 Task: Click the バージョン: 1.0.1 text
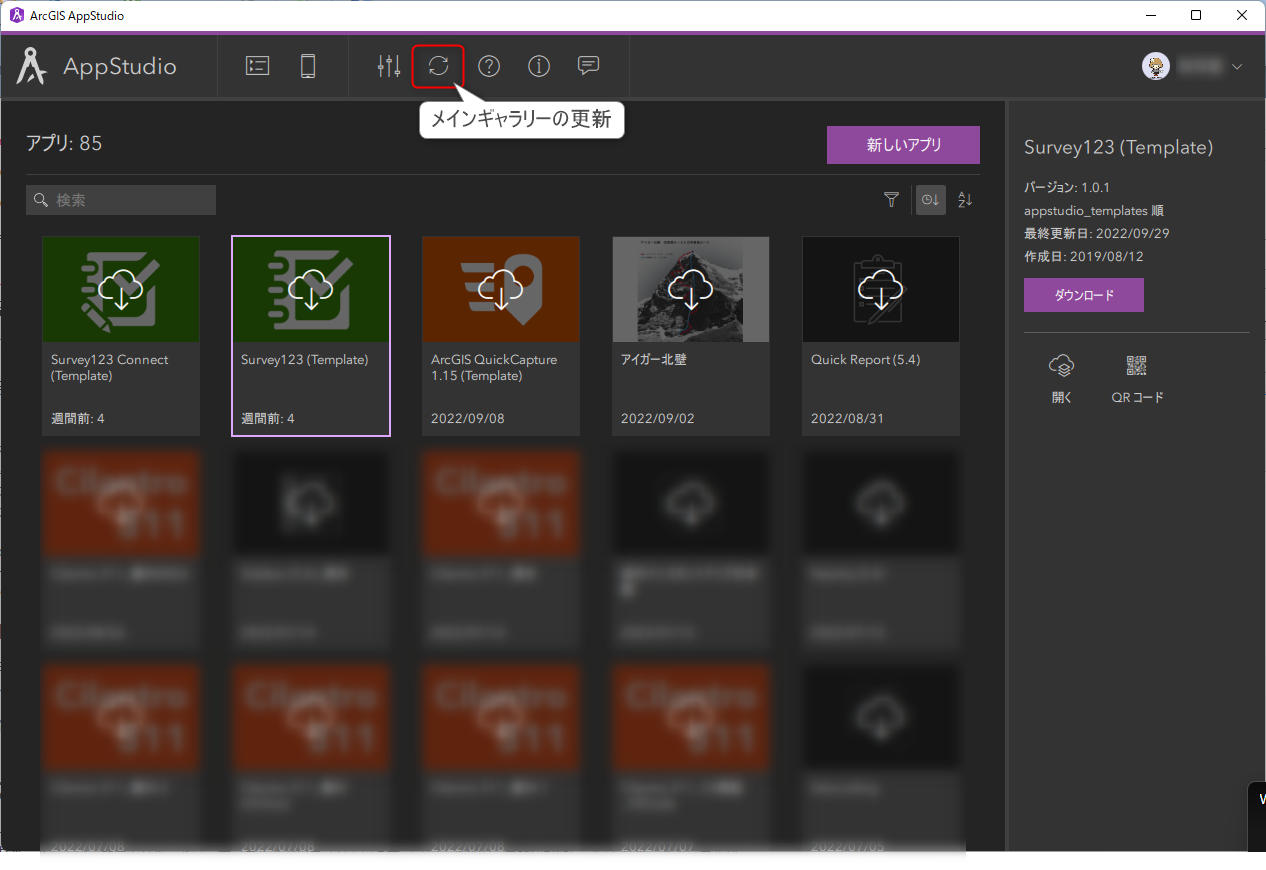click(x=1067, y=187)
